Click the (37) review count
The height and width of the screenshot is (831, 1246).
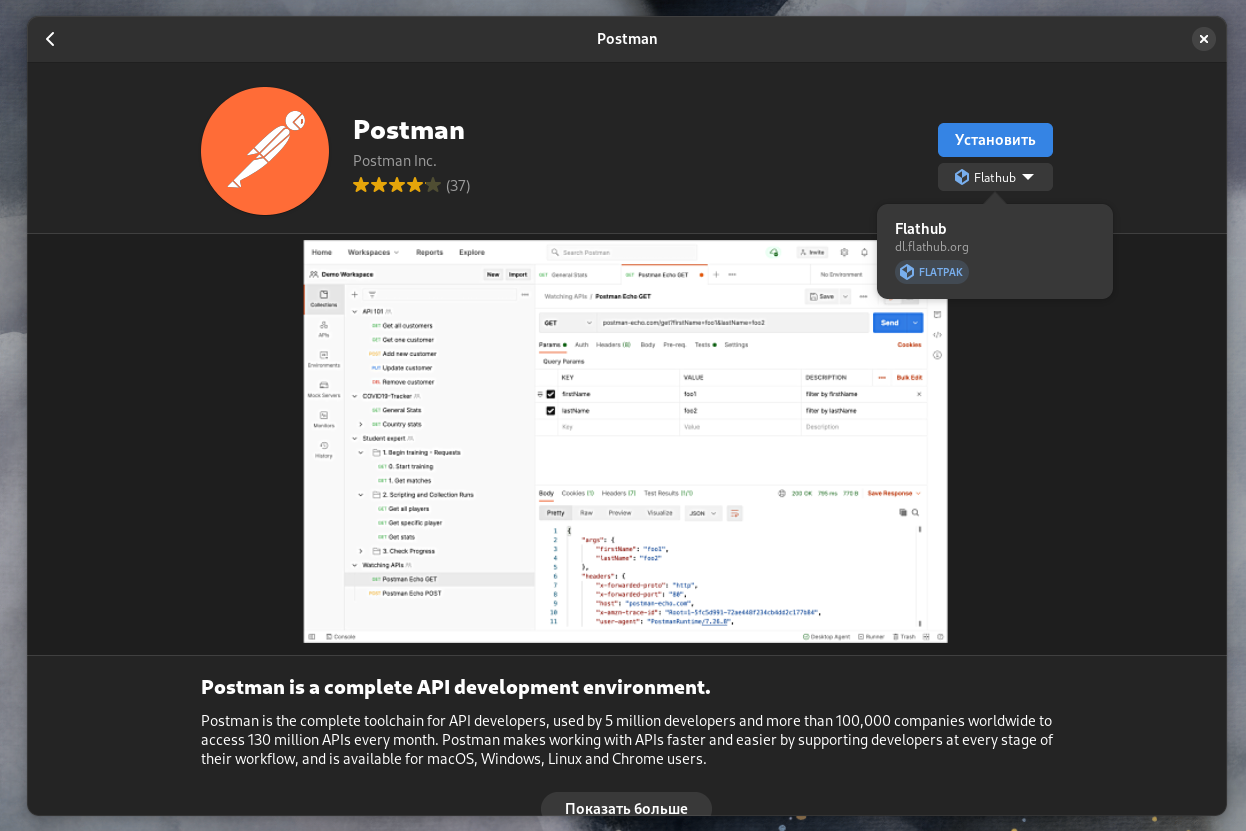[x=458, y=185]
